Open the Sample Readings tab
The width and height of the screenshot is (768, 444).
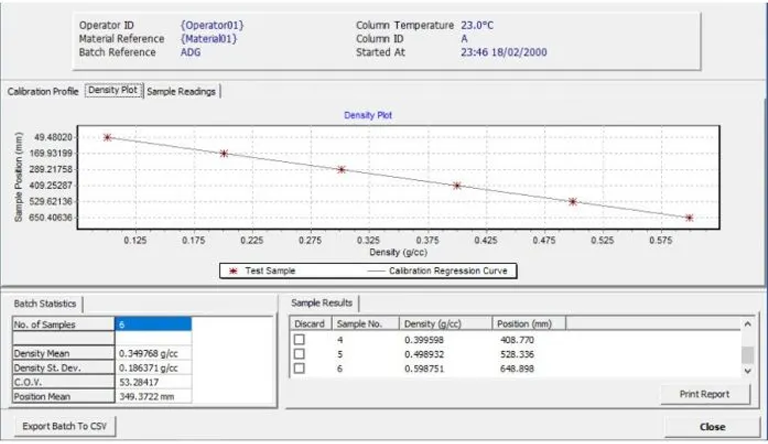(181, 91)
